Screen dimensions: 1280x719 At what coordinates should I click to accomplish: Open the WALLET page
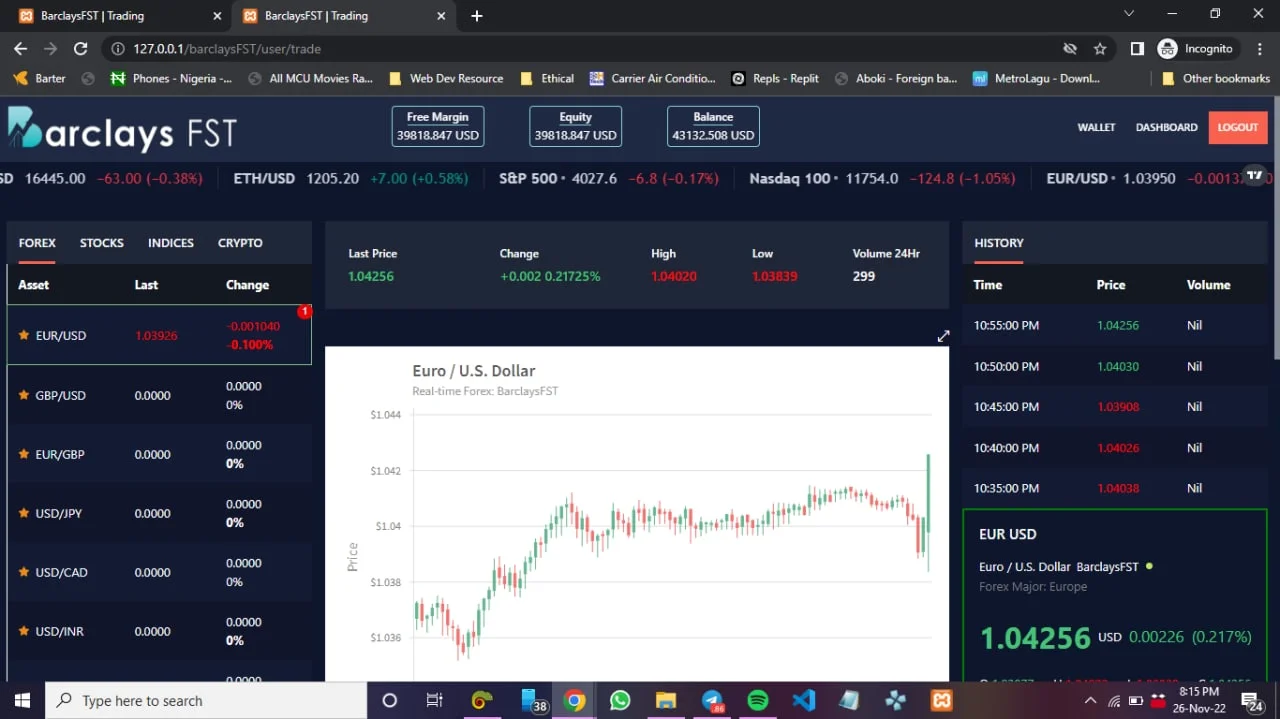point(1096,127)
